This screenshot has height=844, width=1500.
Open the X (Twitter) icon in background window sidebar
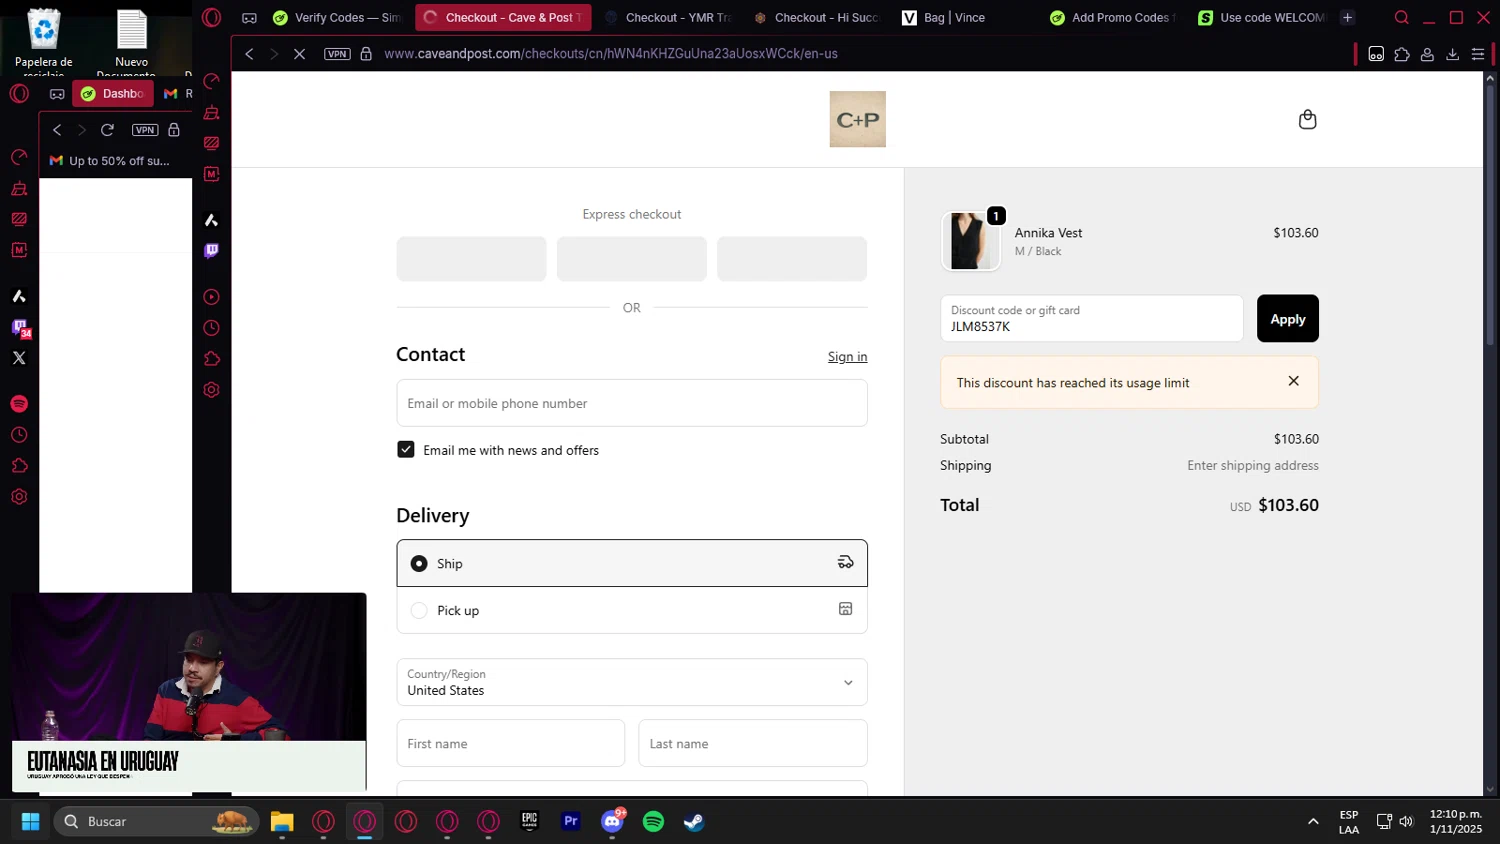19,357
